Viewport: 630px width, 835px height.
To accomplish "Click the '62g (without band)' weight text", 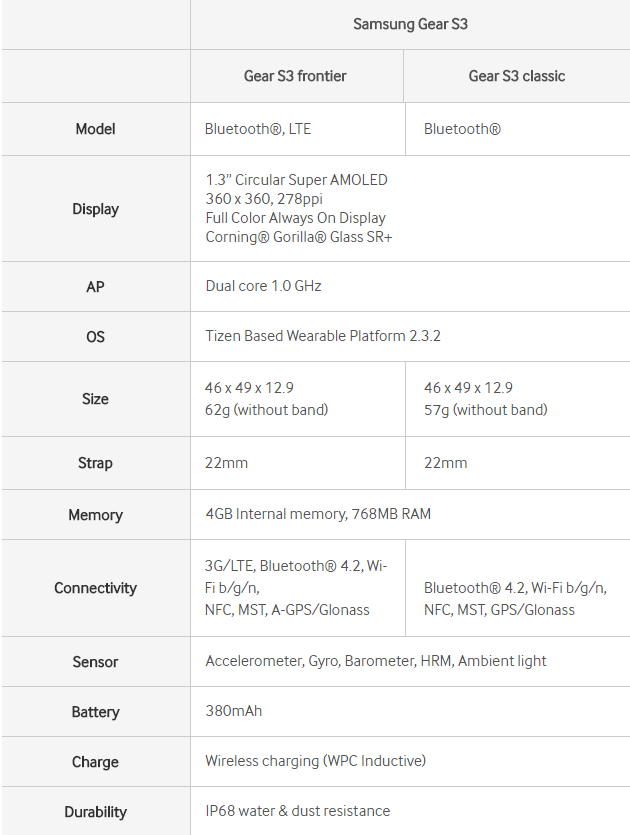I will (266, 409).
